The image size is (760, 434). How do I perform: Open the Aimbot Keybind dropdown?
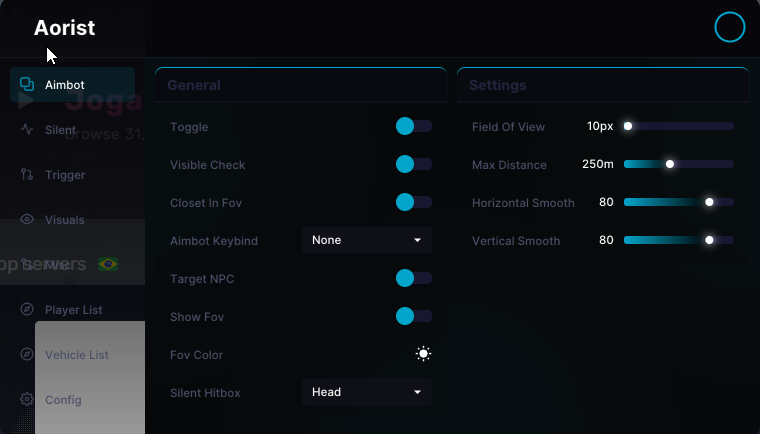pos(367,240)
